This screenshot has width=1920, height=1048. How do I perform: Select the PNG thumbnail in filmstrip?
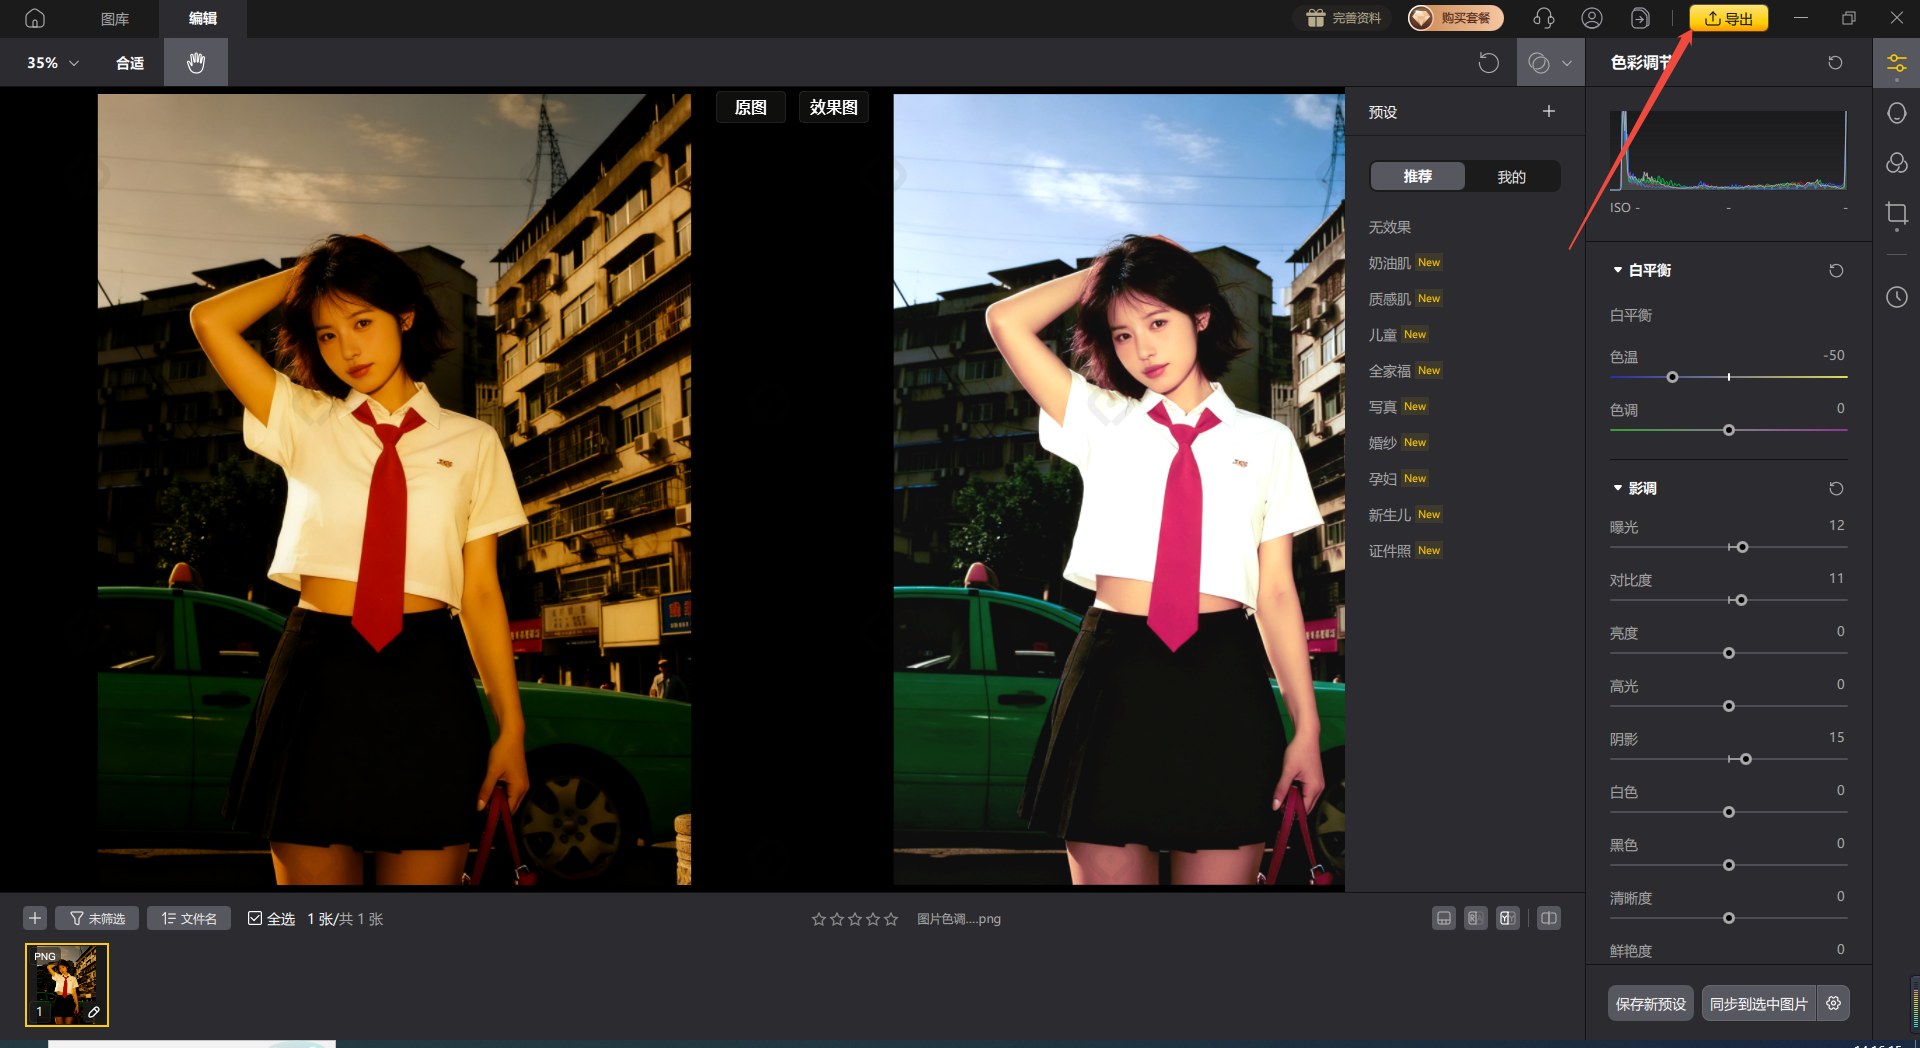[x=67, y=985]
